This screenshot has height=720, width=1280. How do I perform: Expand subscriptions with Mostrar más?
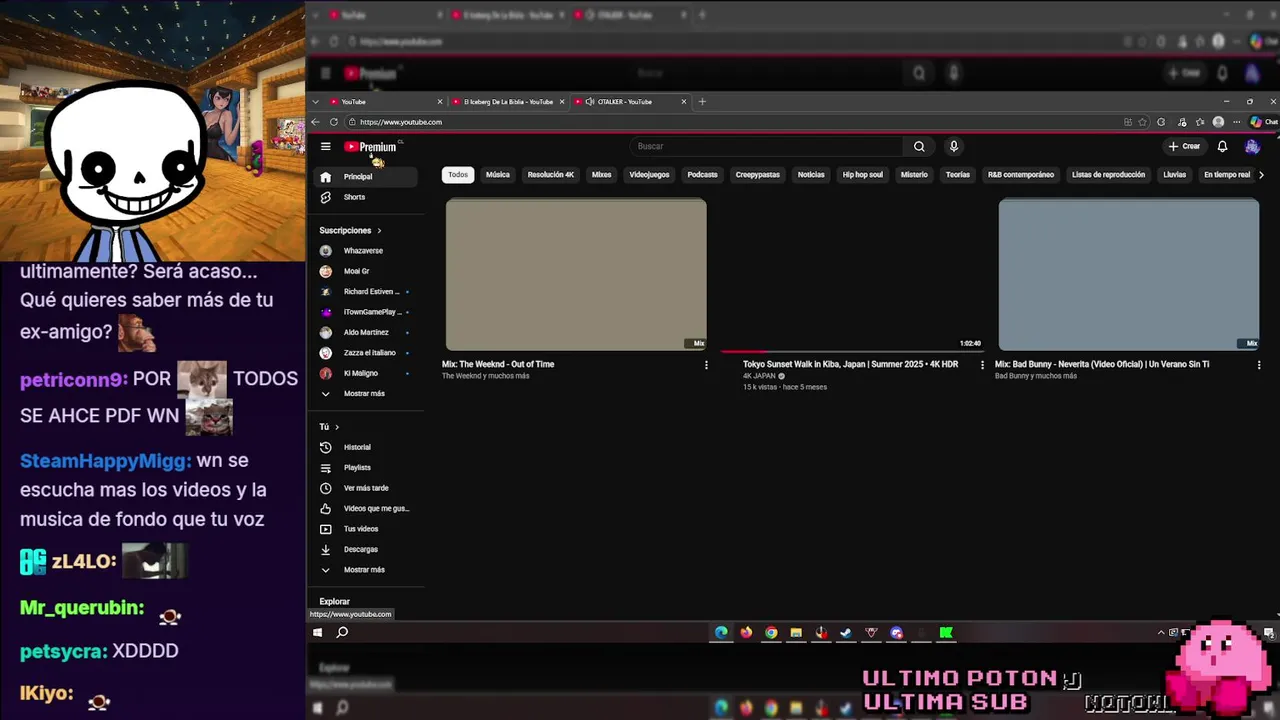tap(366, 393)
